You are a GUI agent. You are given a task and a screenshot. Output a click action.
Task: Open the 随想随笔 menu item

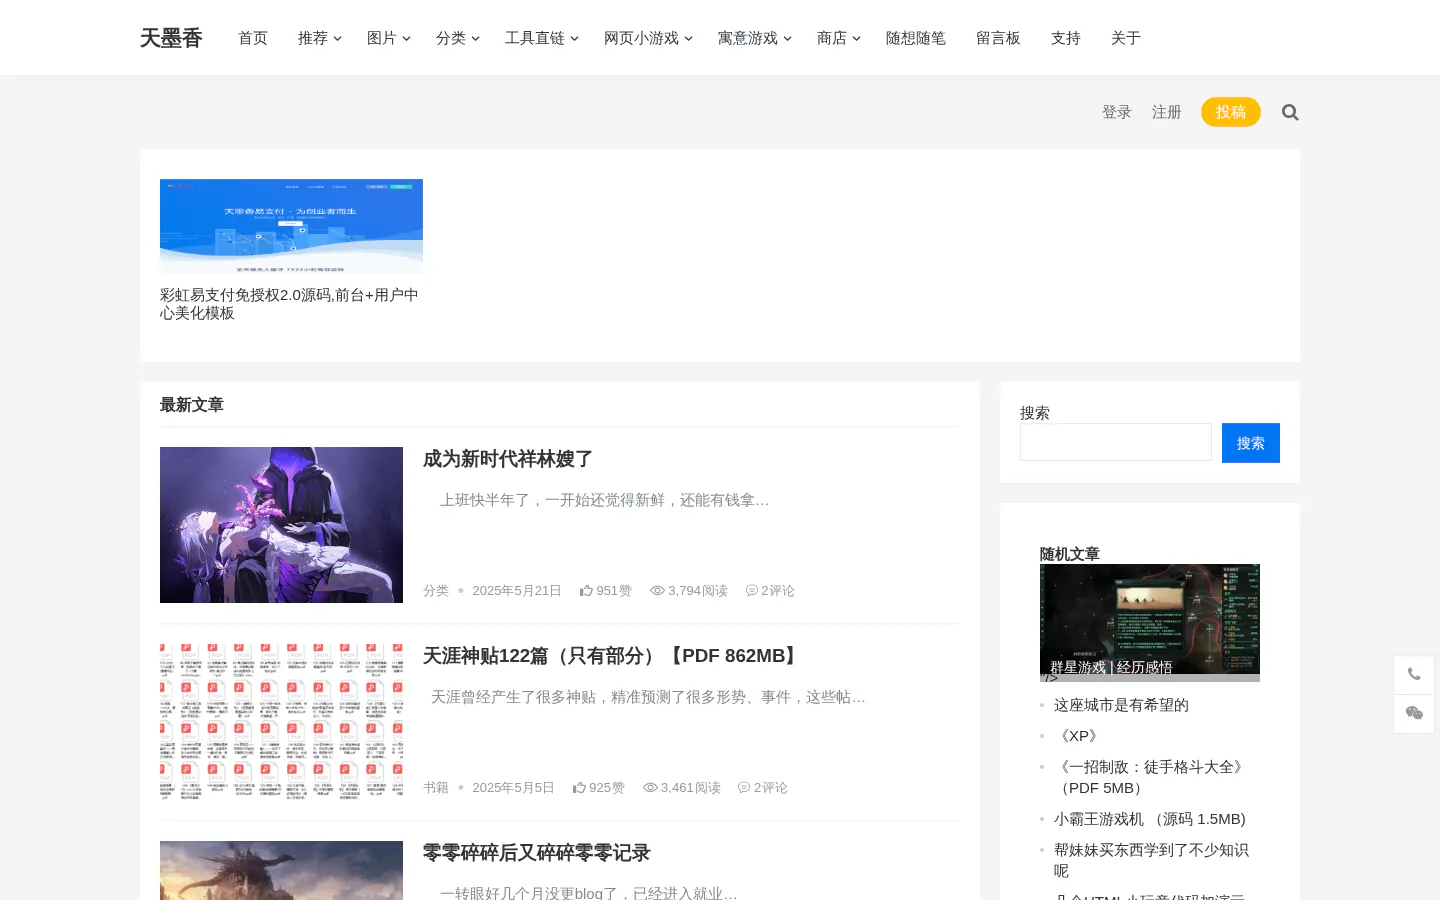coord(916,38)
